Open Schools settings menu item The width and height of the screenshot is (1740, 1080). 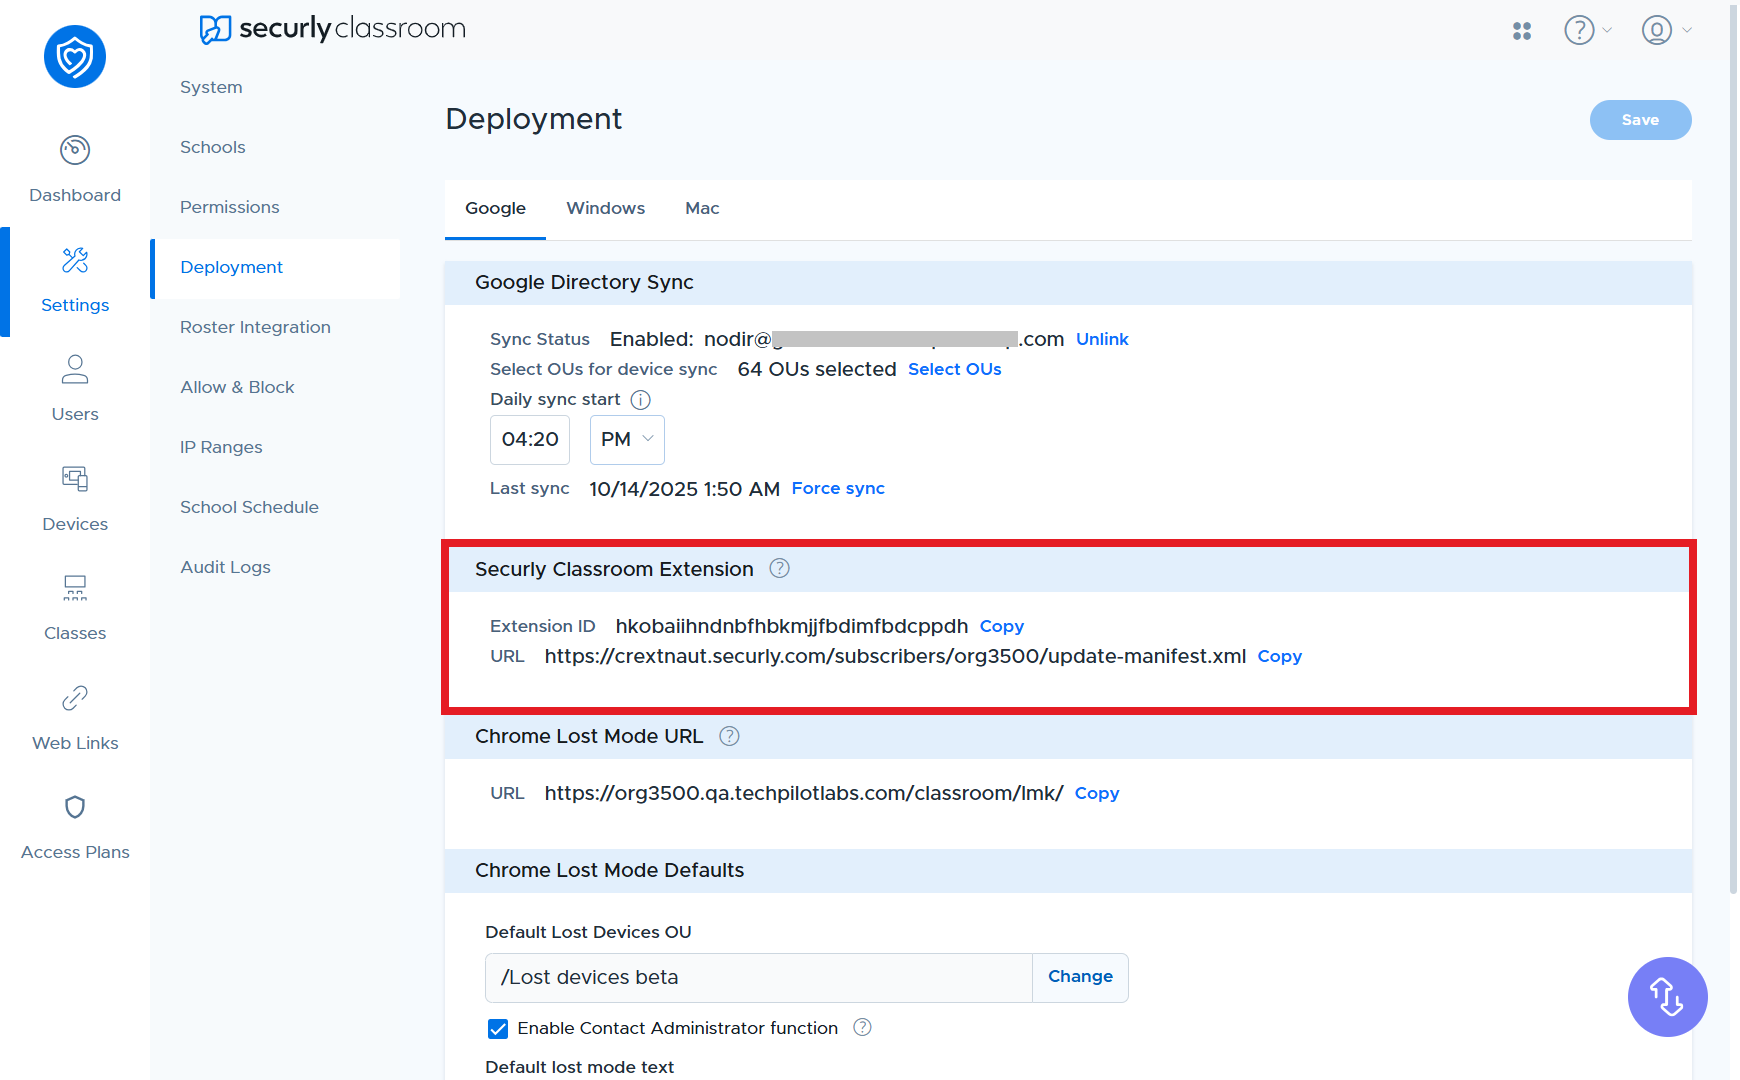pos(212,147)
